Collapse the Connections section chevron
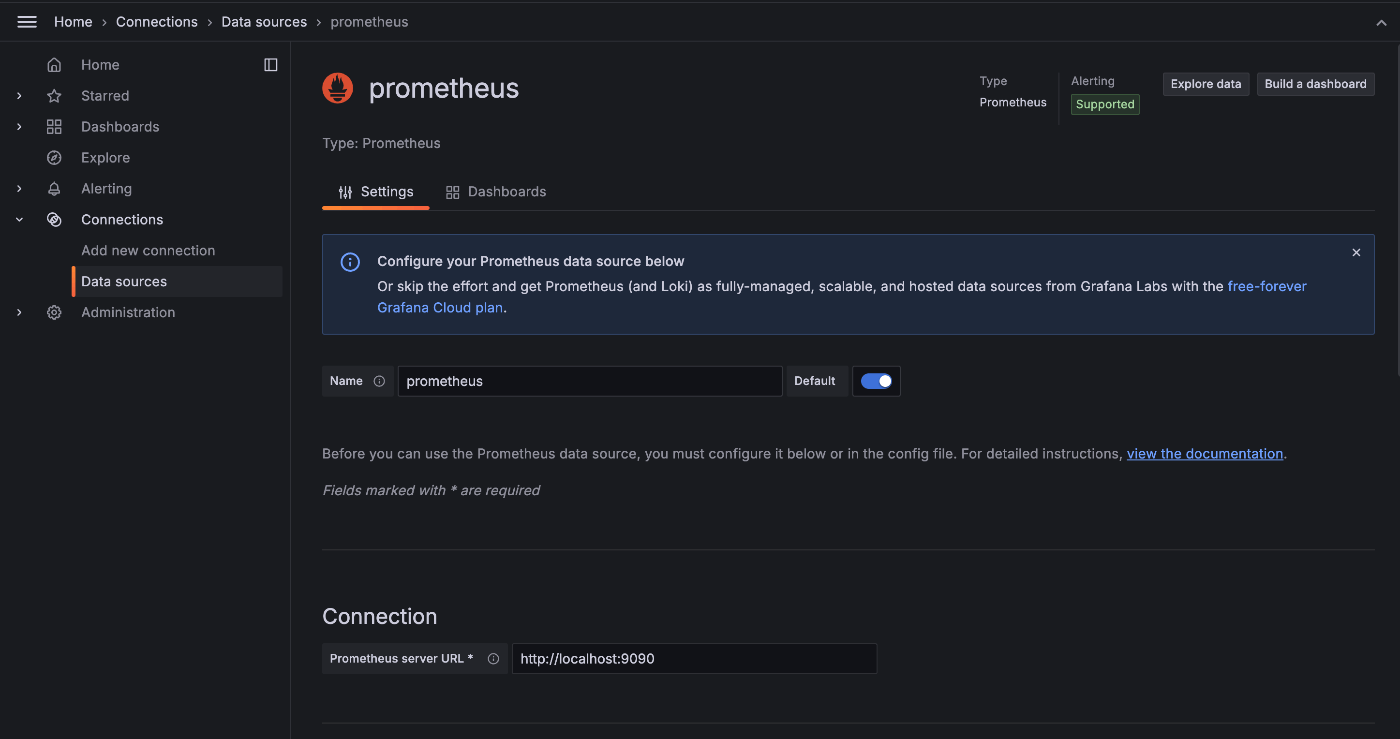Viewport: 1400px width, 739px height. tap(19, 220)
